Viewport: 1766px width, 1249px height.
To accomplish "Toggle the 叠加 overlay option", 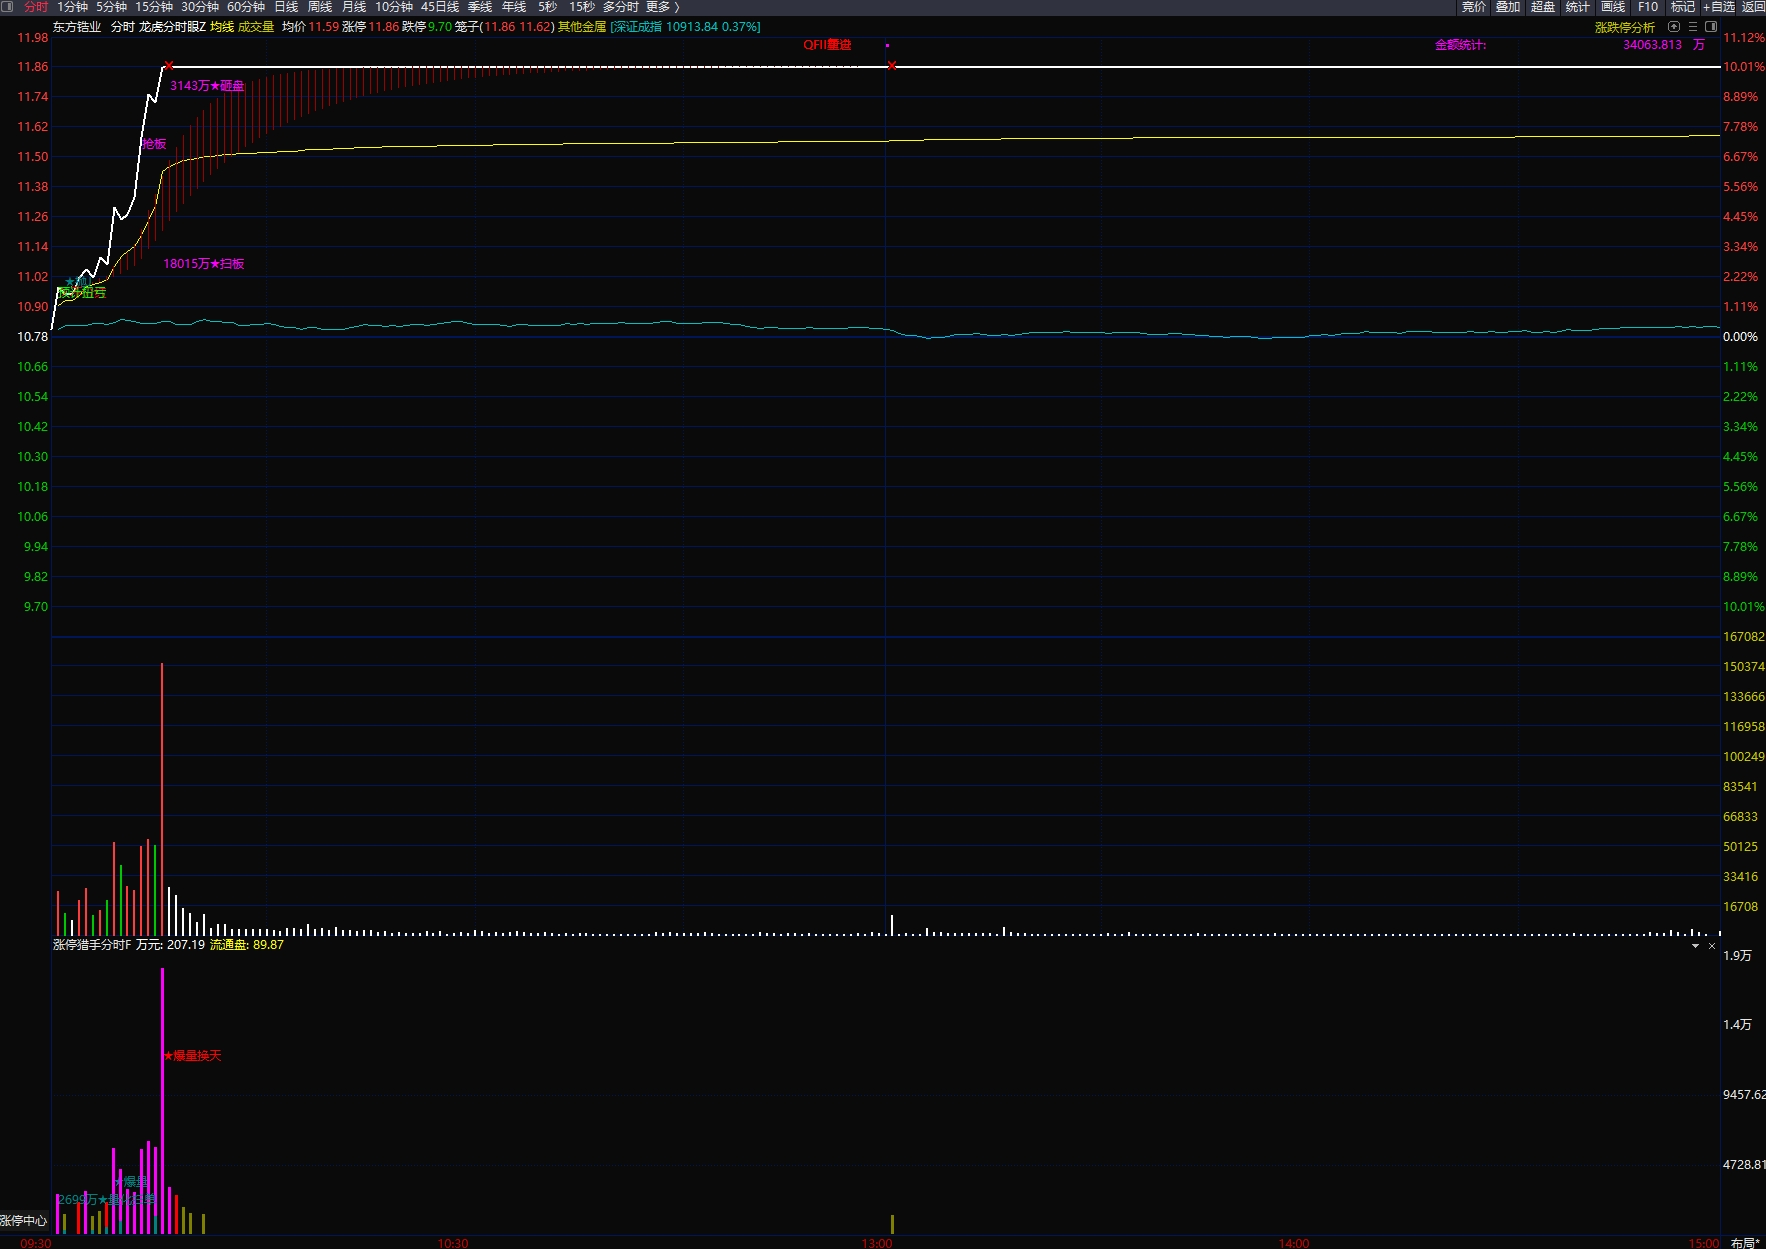I will click(1508, 7).
